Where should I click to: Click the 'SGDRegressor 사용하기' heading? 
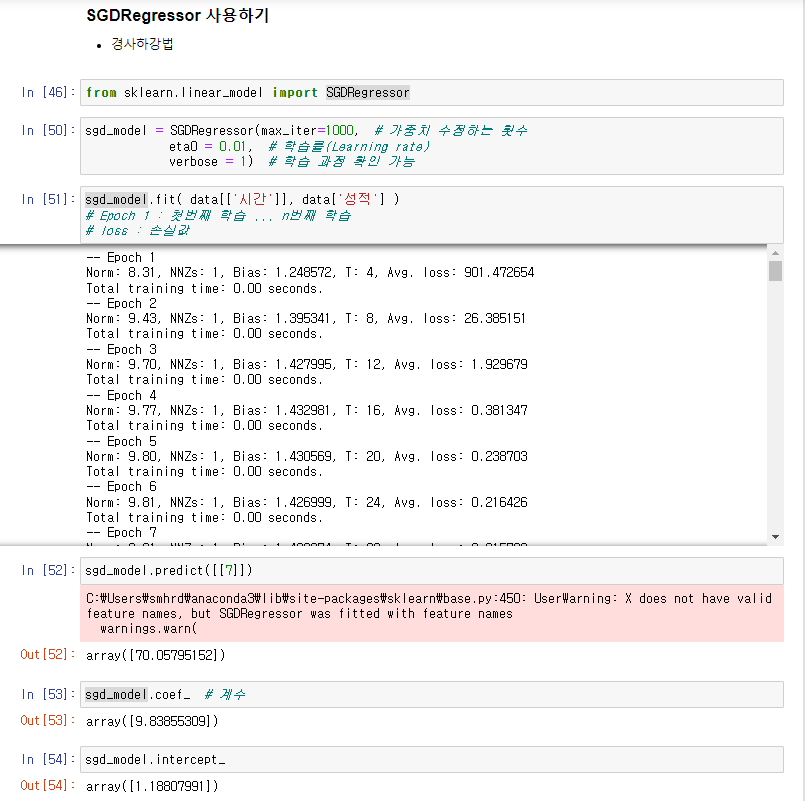(178, 15)
